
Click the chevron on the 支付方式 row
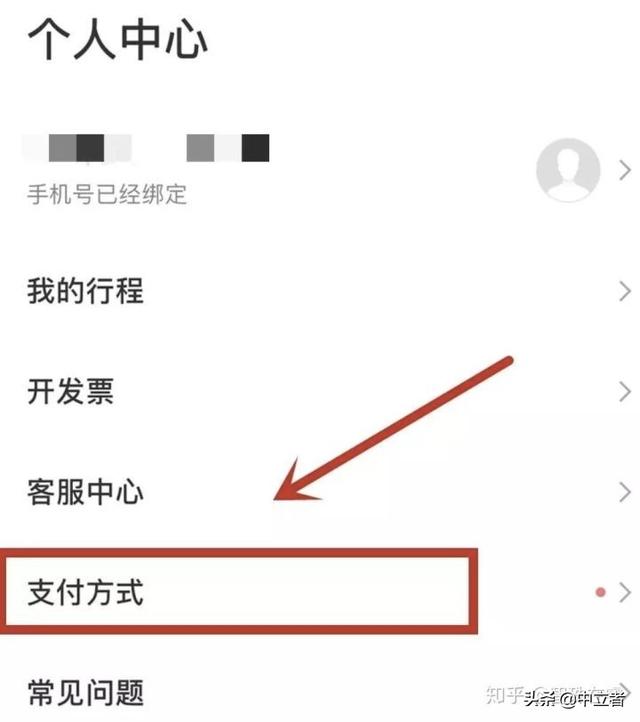(x=624, y=592)
